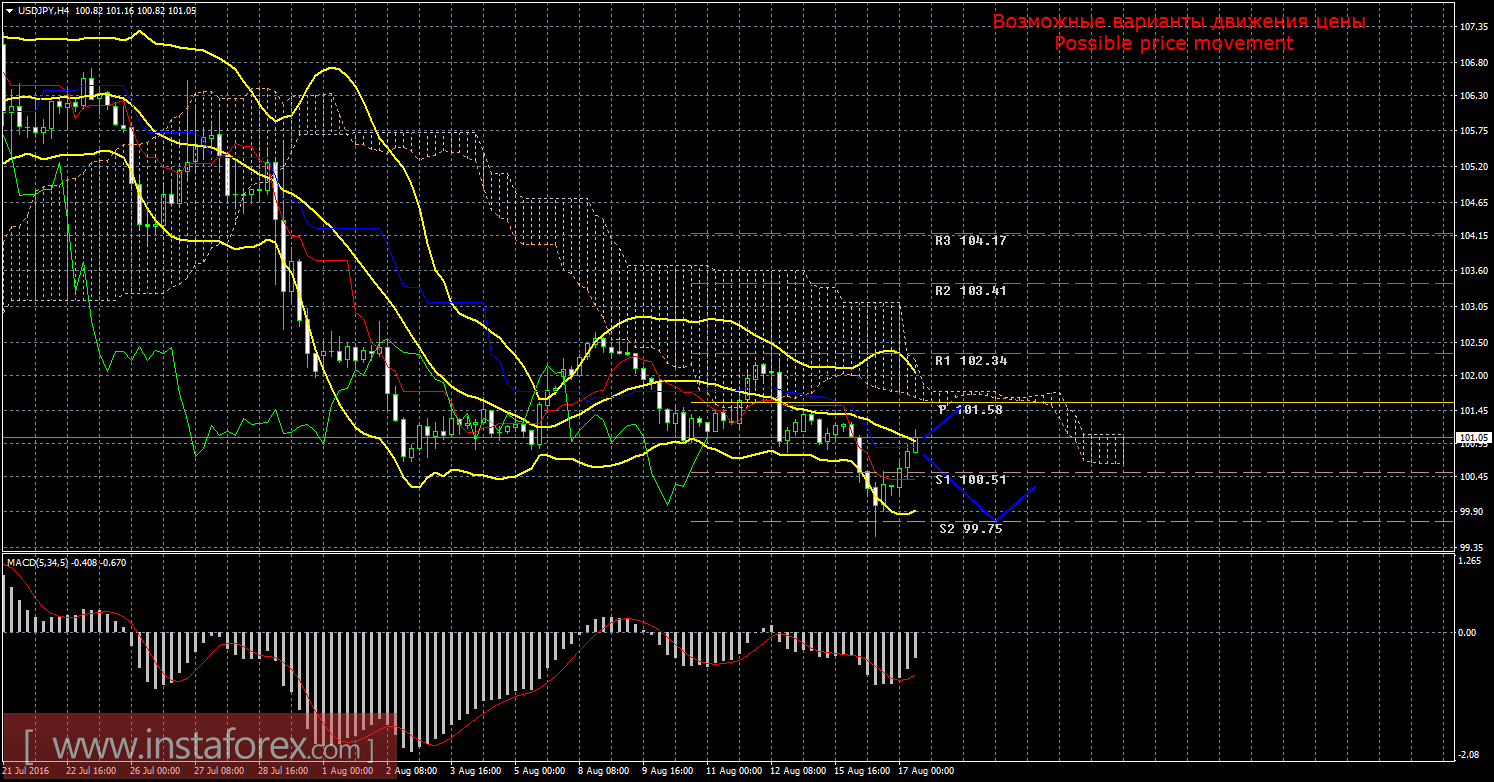Click the Russian red heading text

pos(1178,22)
